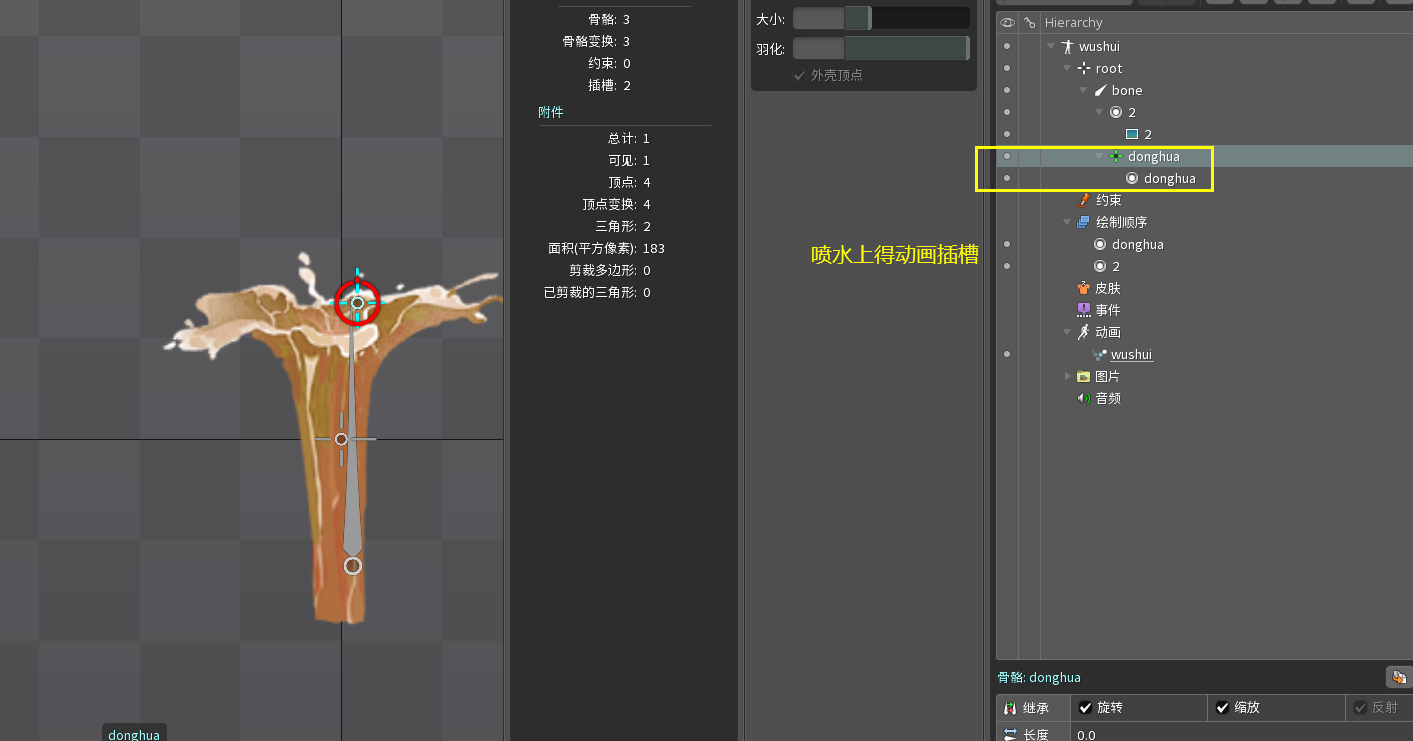Screen dimensions: 1413x741
Task: Toggle the 缩放 inherit scale checkbox
Action: coord(1223,708)
